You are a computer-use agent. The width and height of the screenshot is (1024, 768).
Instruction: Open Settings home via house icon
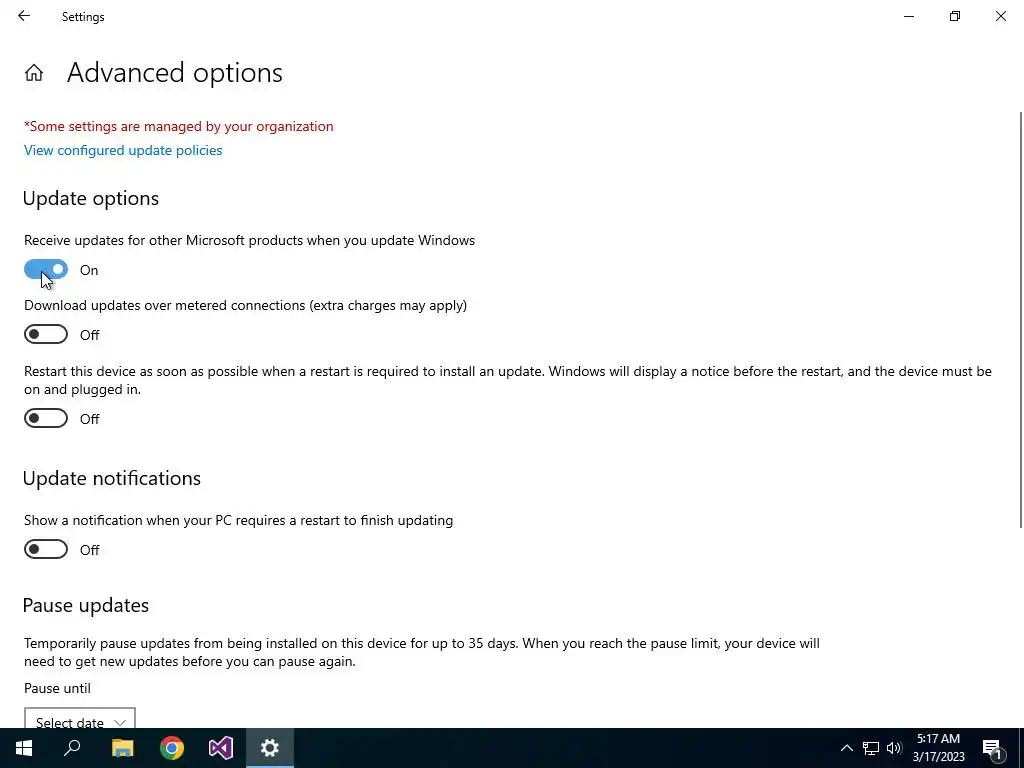(x=34, y=72)
